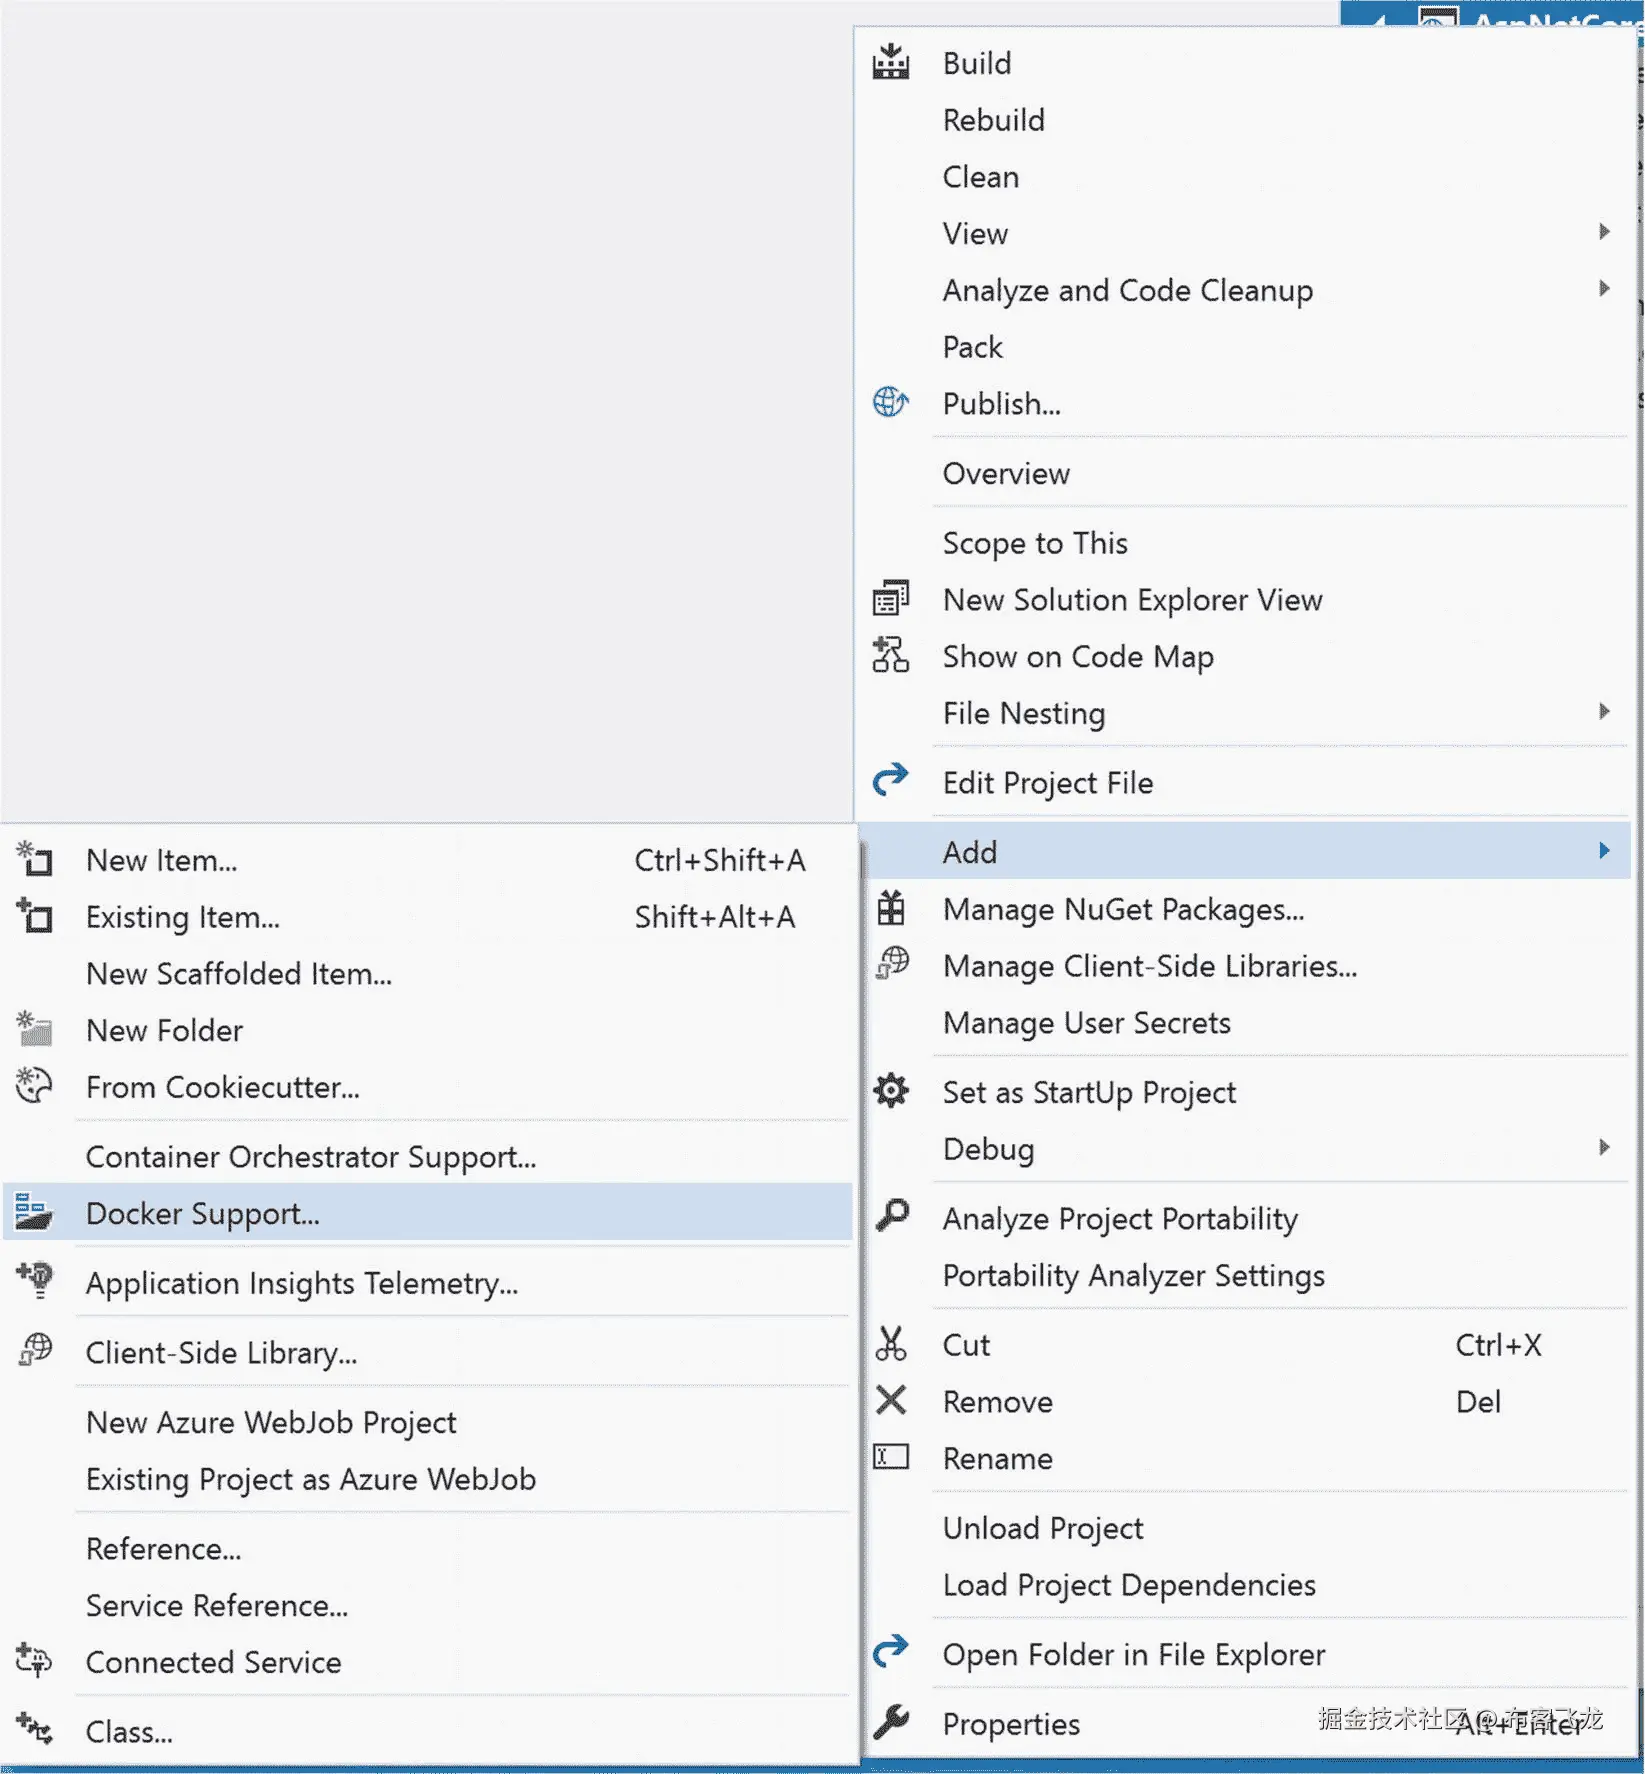Click the Cut scissors icon
Screen dimensions: 1645x1774
click(x=890, y=1344)
